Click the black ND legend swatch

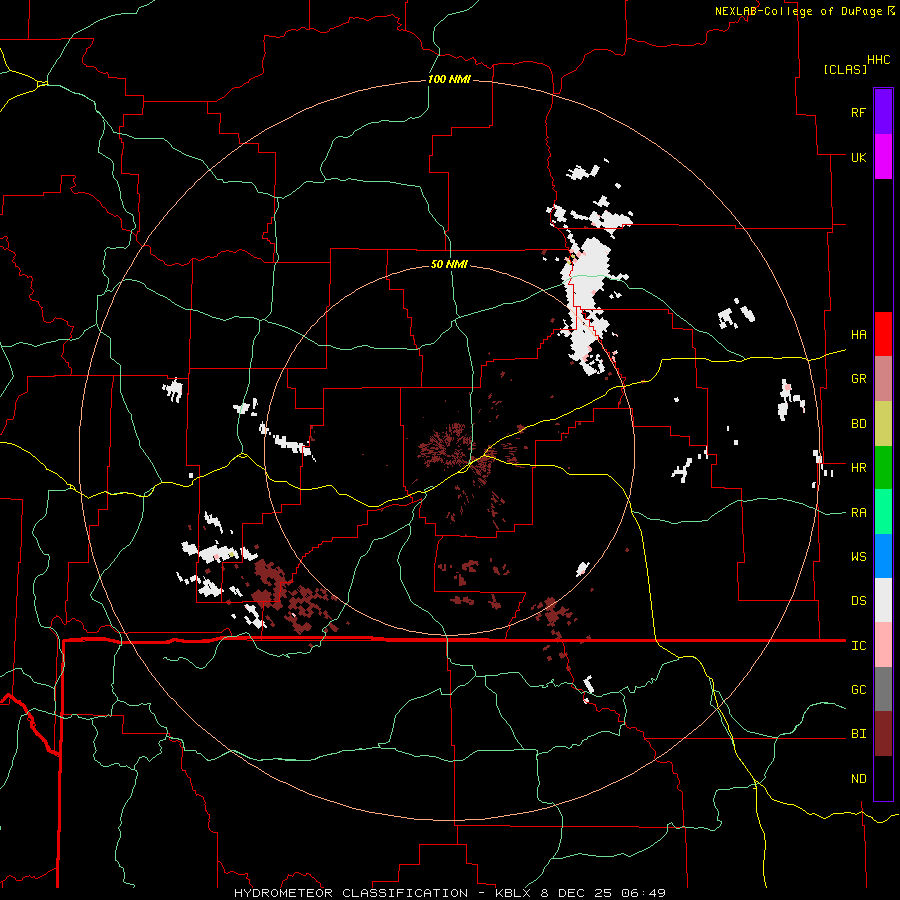[883, 778]
